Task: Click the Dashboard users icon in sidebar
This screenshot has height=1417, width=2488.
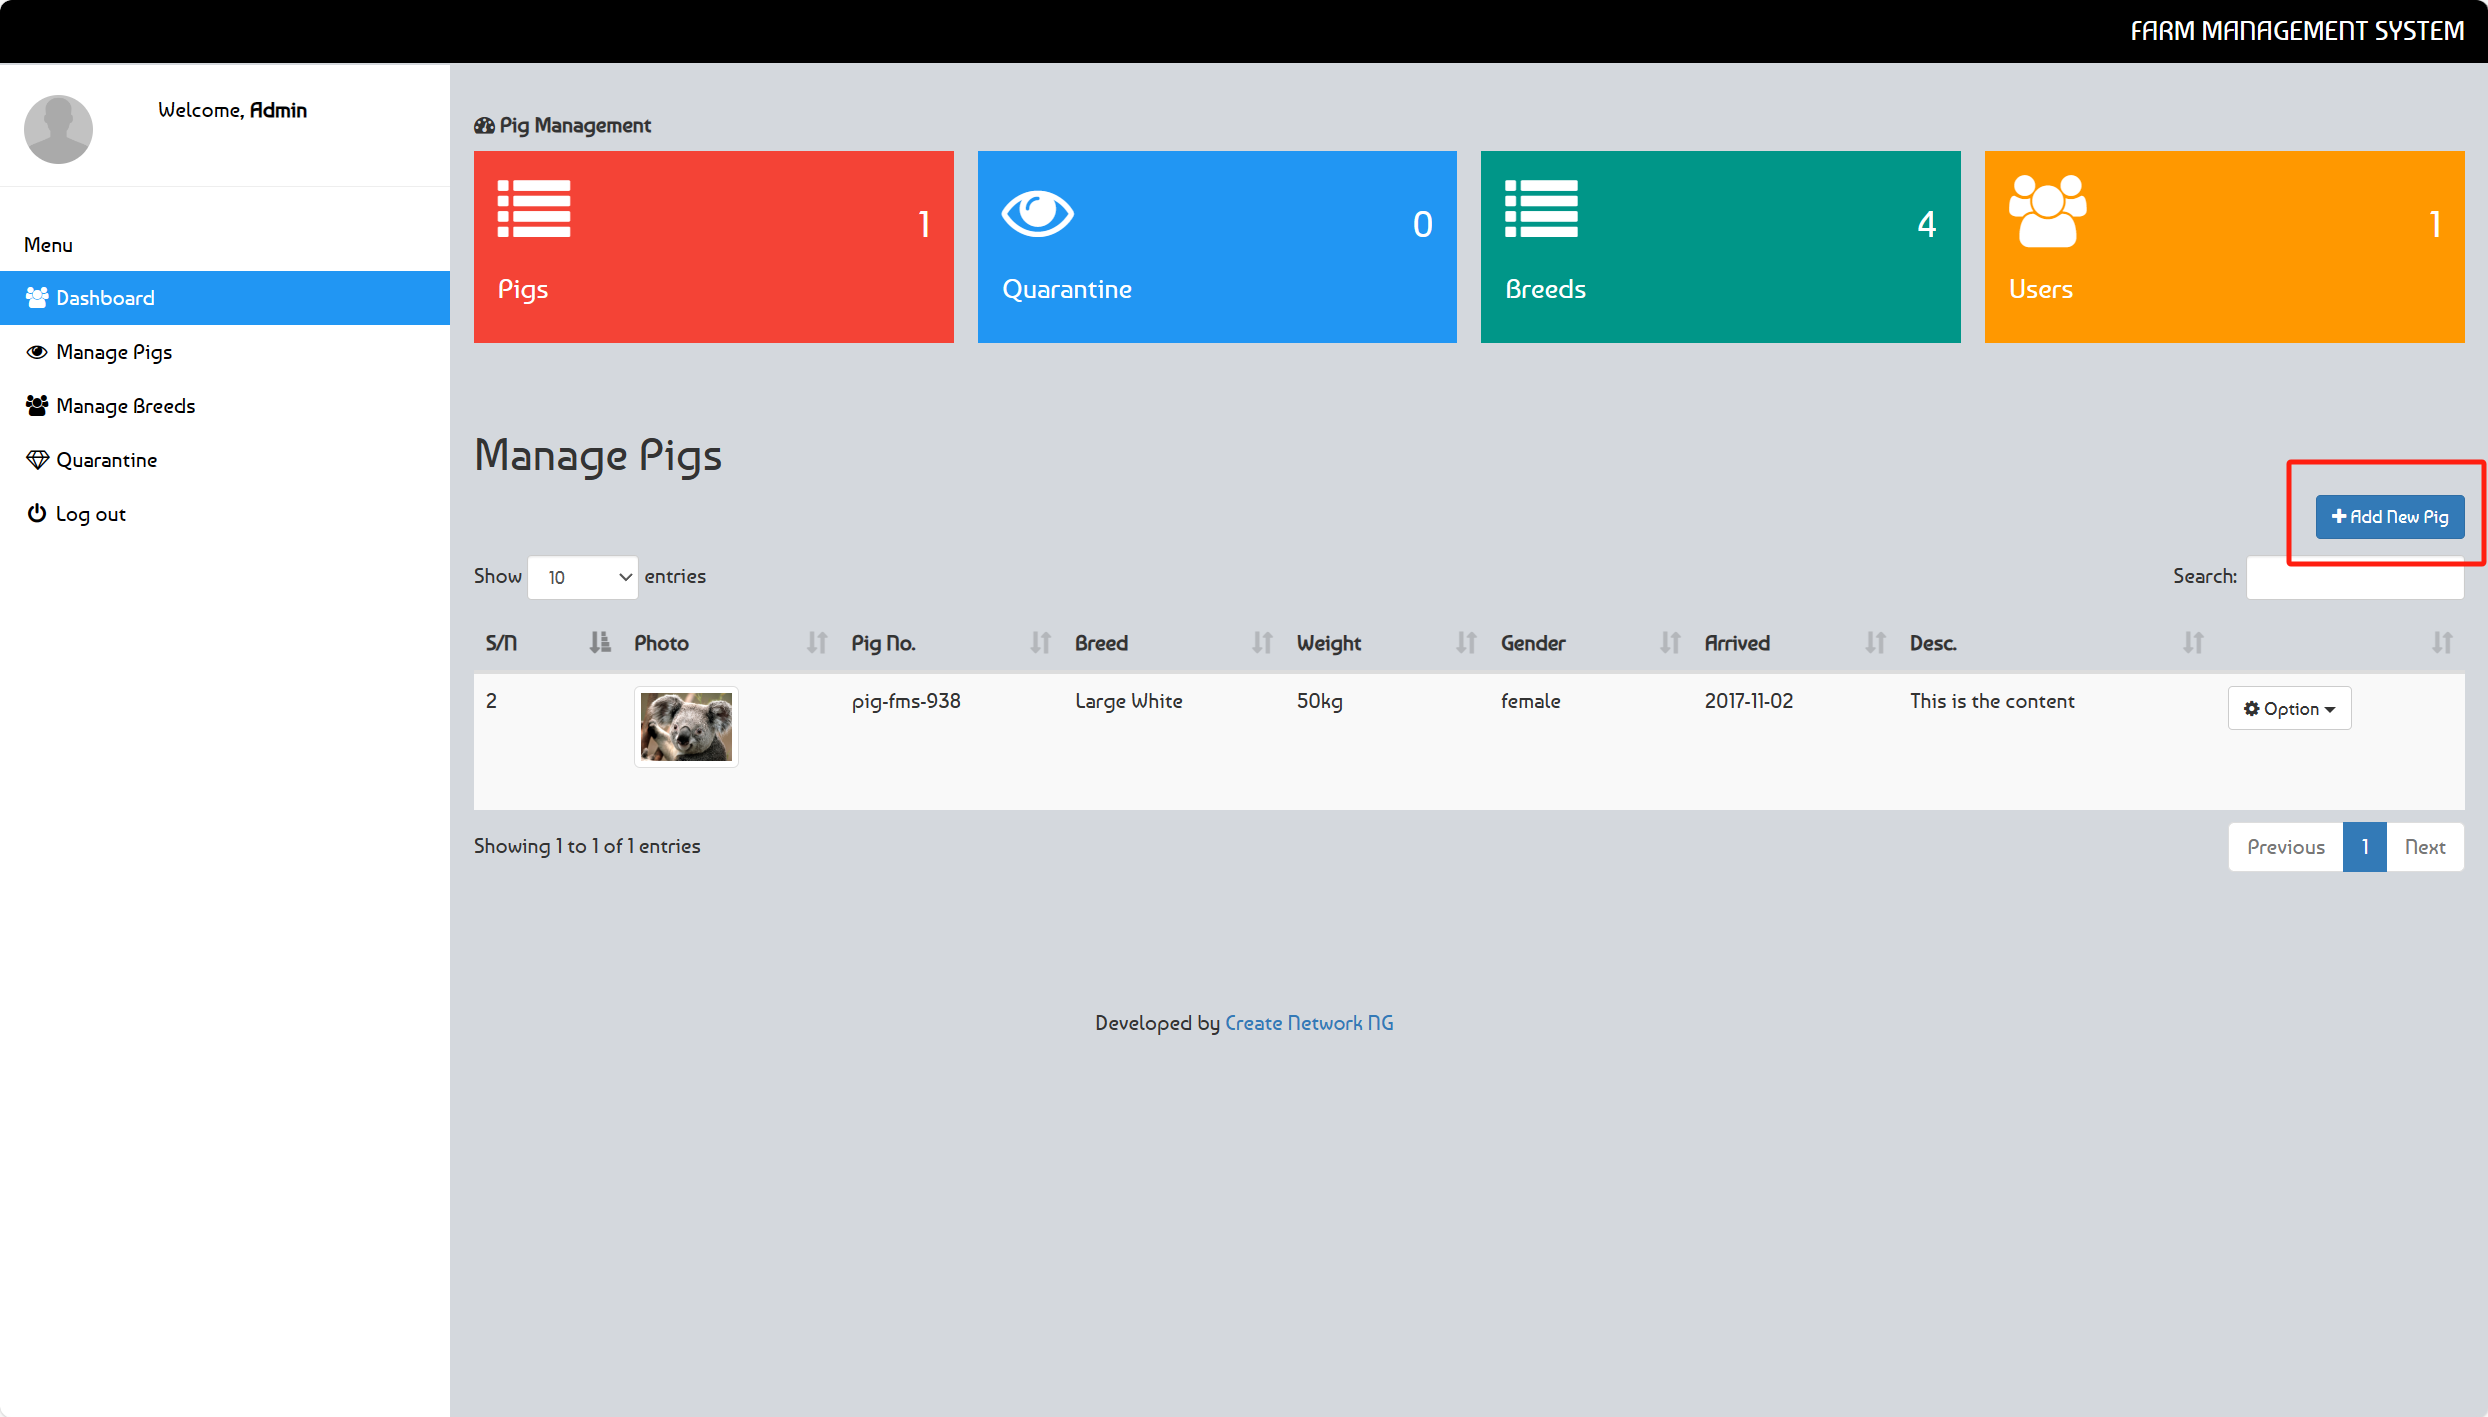Action: pos(37,297)
